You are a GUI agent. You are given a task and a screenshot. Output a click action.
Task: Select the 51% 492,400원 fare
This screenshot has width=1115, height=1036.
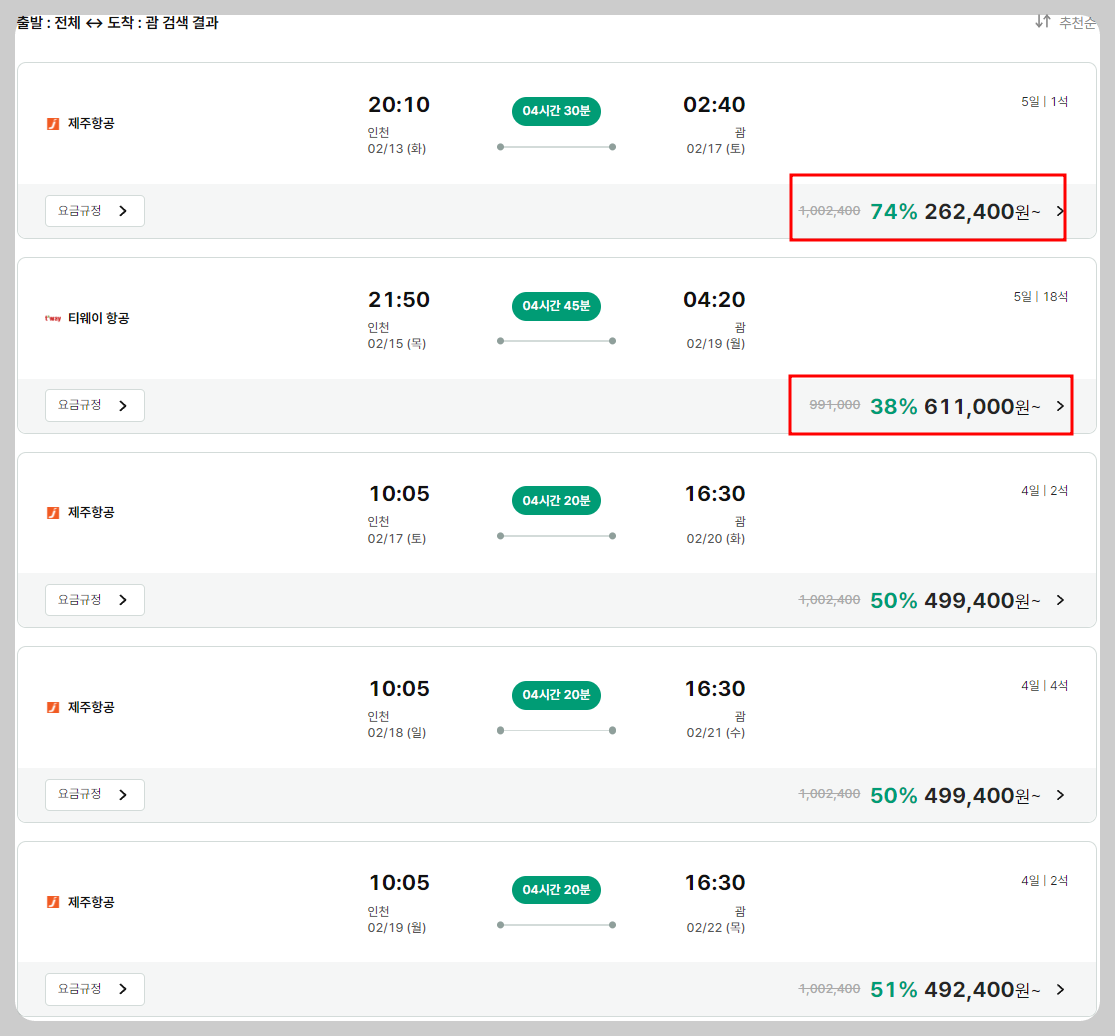point(955,990)
